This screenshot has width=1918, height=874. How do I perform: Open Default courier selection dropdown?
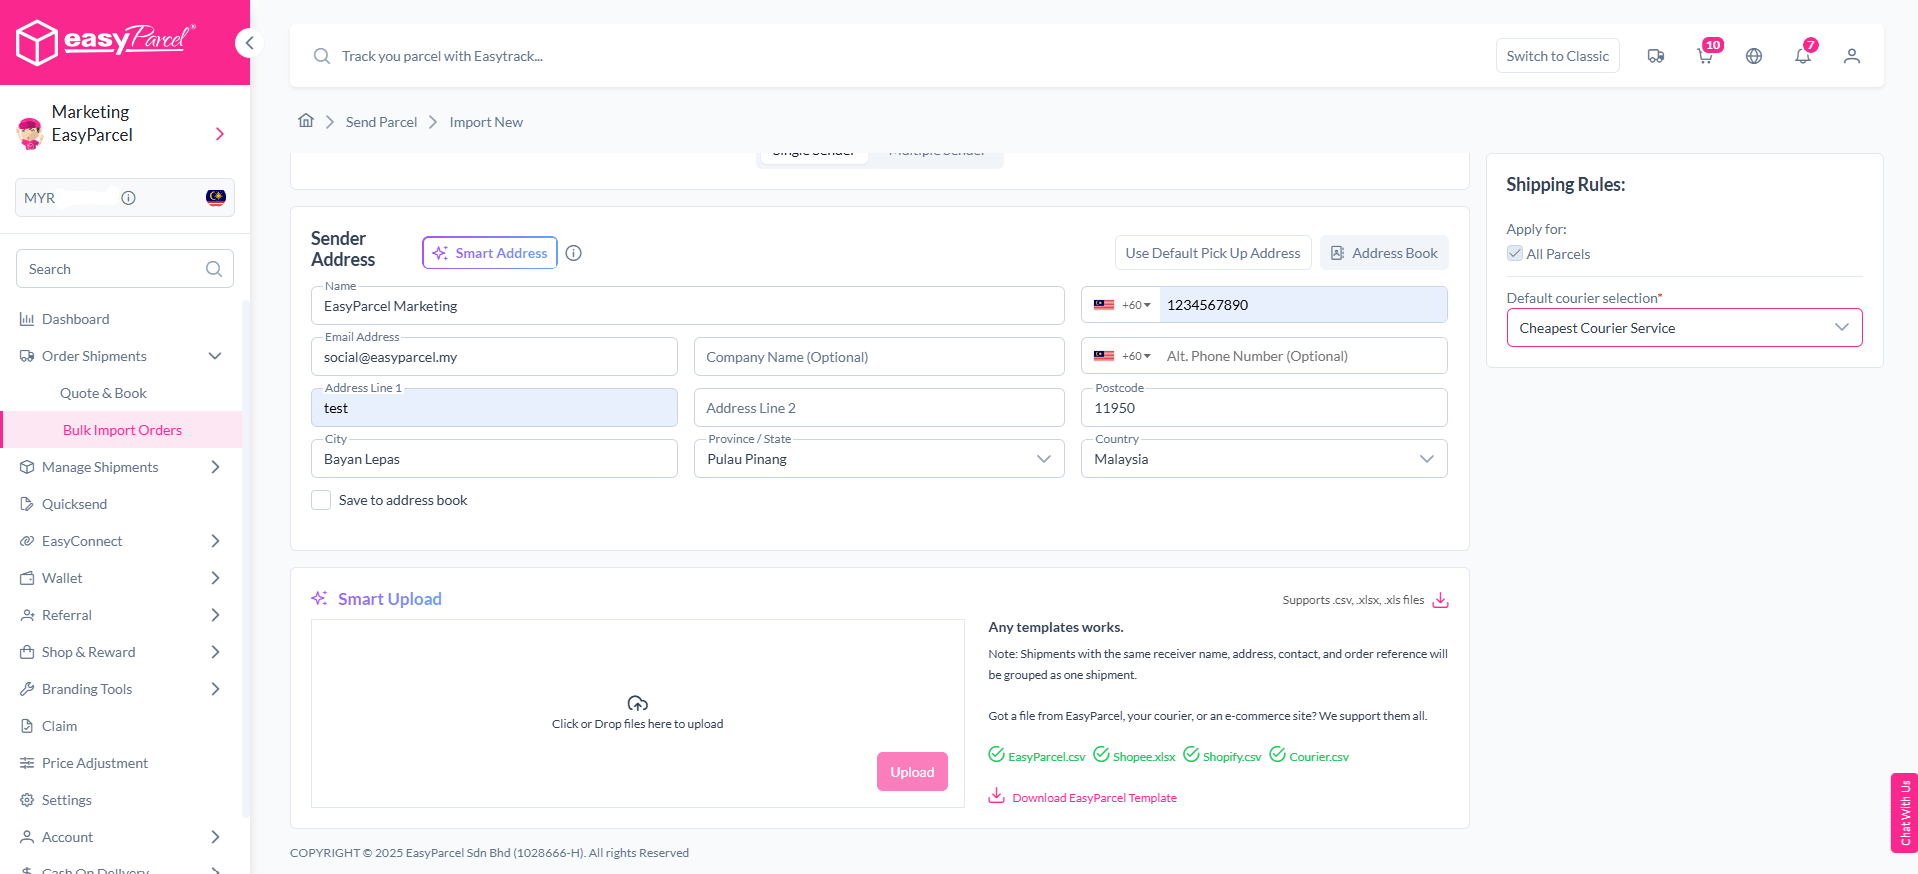pyautogui.click(x=1684, y=328)
